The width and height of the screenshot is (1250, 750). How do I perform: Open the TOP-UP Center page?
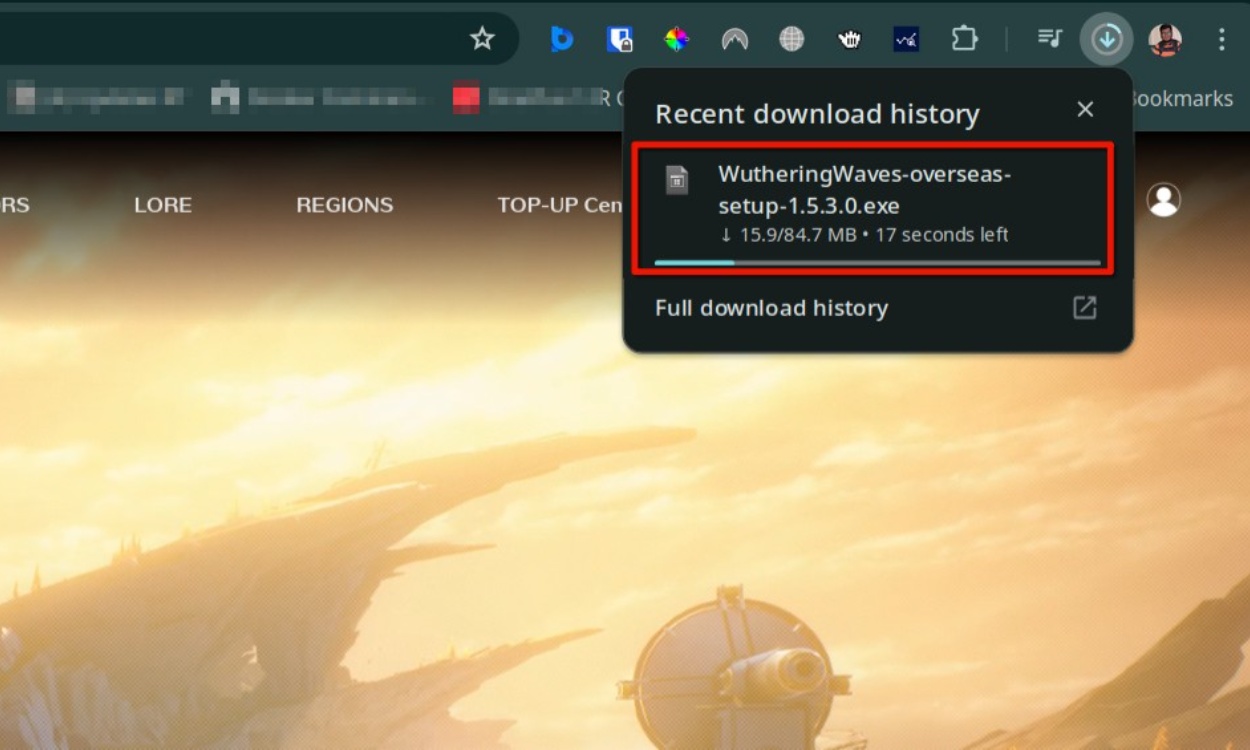tap(559, 205)
